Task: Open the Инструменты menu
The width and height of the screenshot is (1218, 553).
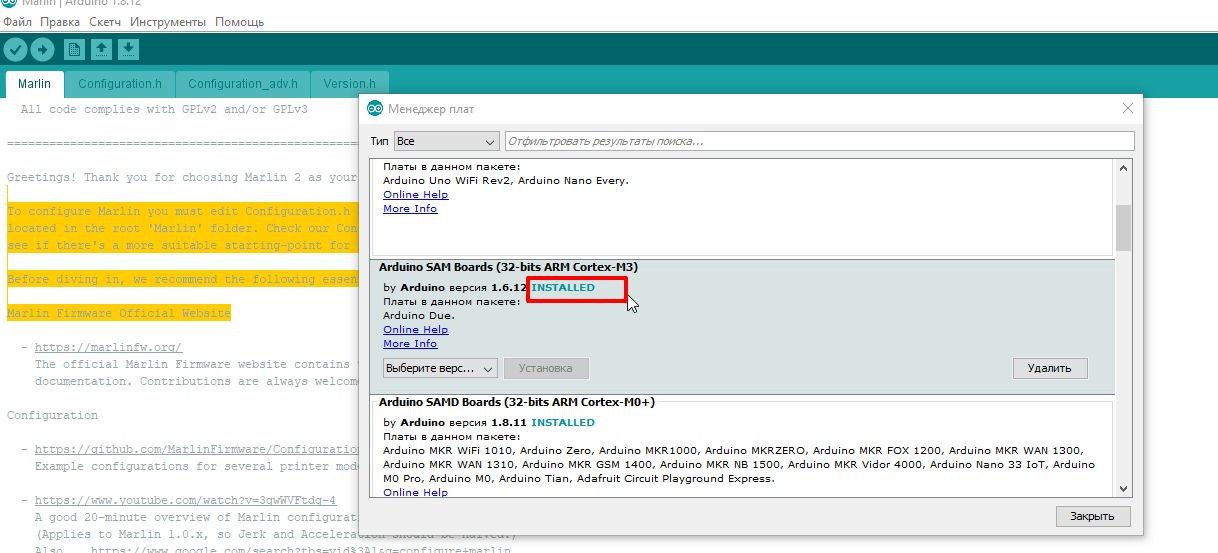Action: pos(168,21)
